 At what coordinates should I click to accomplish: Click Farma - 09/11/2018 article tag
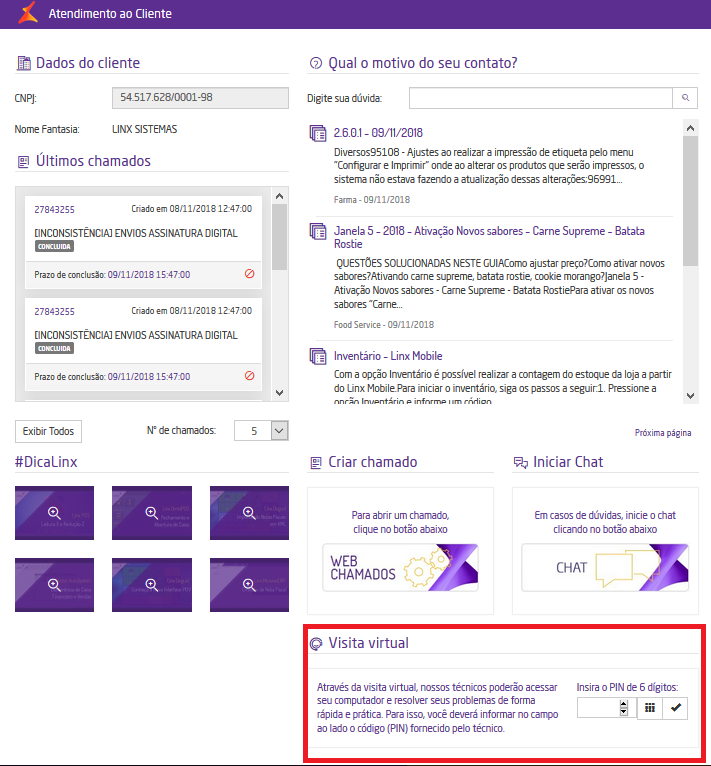372,200
